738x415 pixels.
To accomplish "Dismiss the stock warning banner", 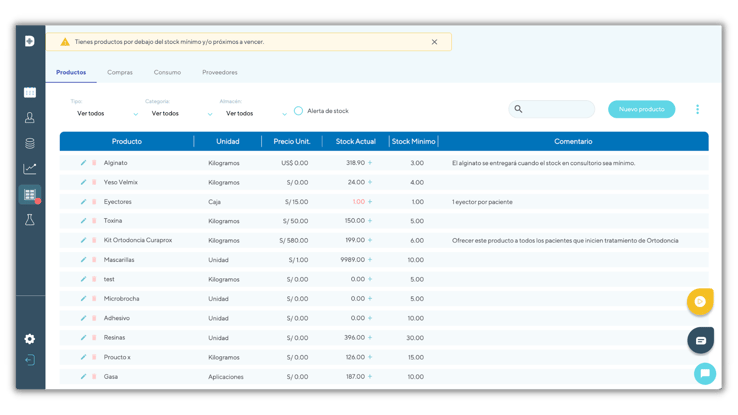I will (434, 42).
